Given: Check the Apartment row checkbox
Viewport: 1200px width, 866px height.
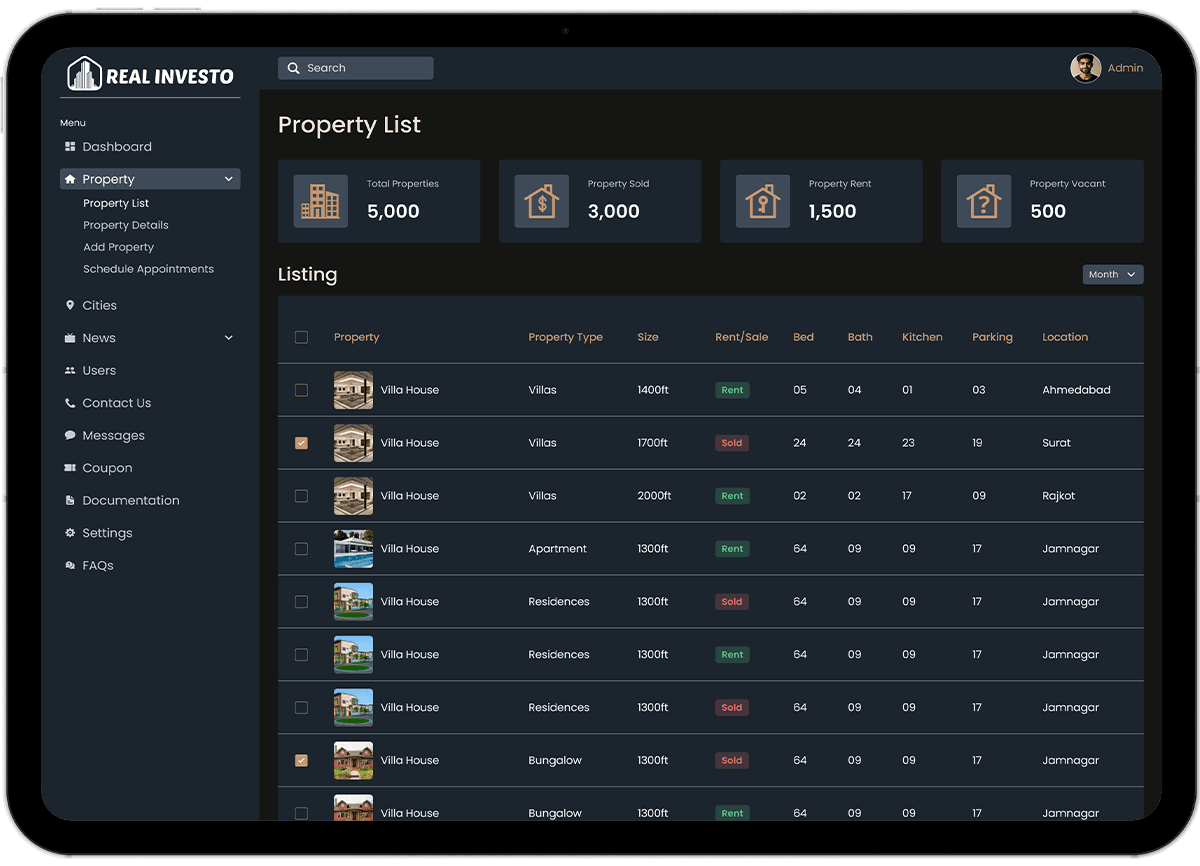Looking at the screenshot, I should [301, 549].
